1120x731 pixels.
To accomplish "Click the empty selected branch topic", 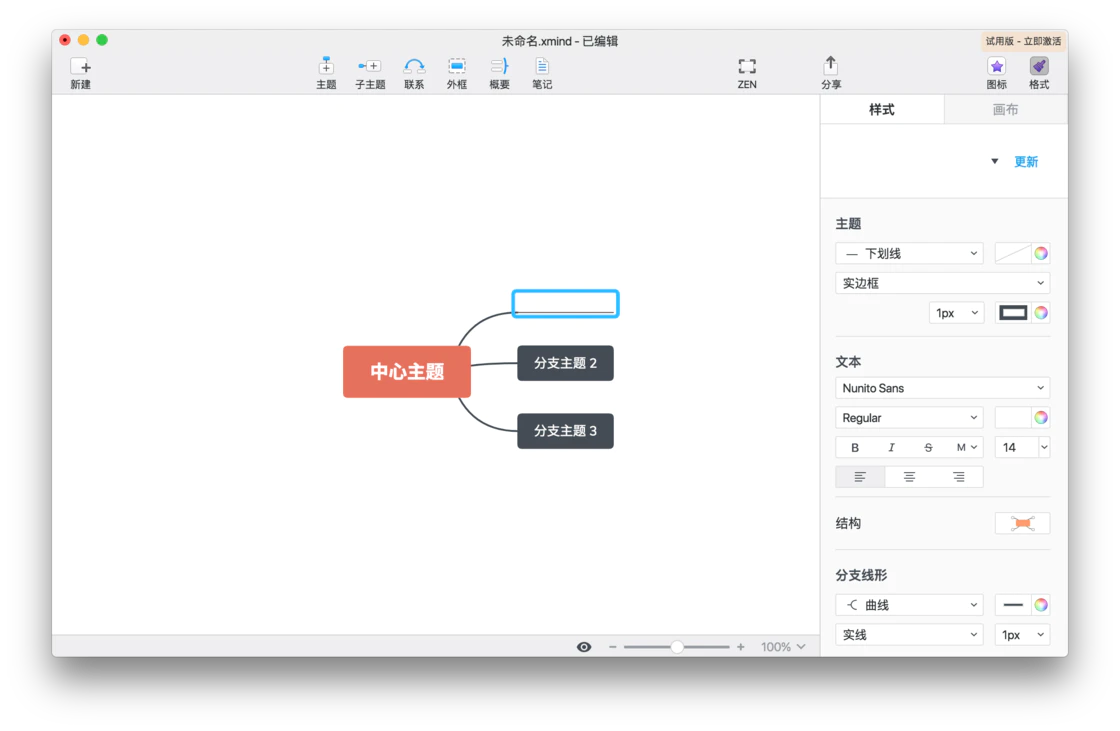I will tap(565, 304).
